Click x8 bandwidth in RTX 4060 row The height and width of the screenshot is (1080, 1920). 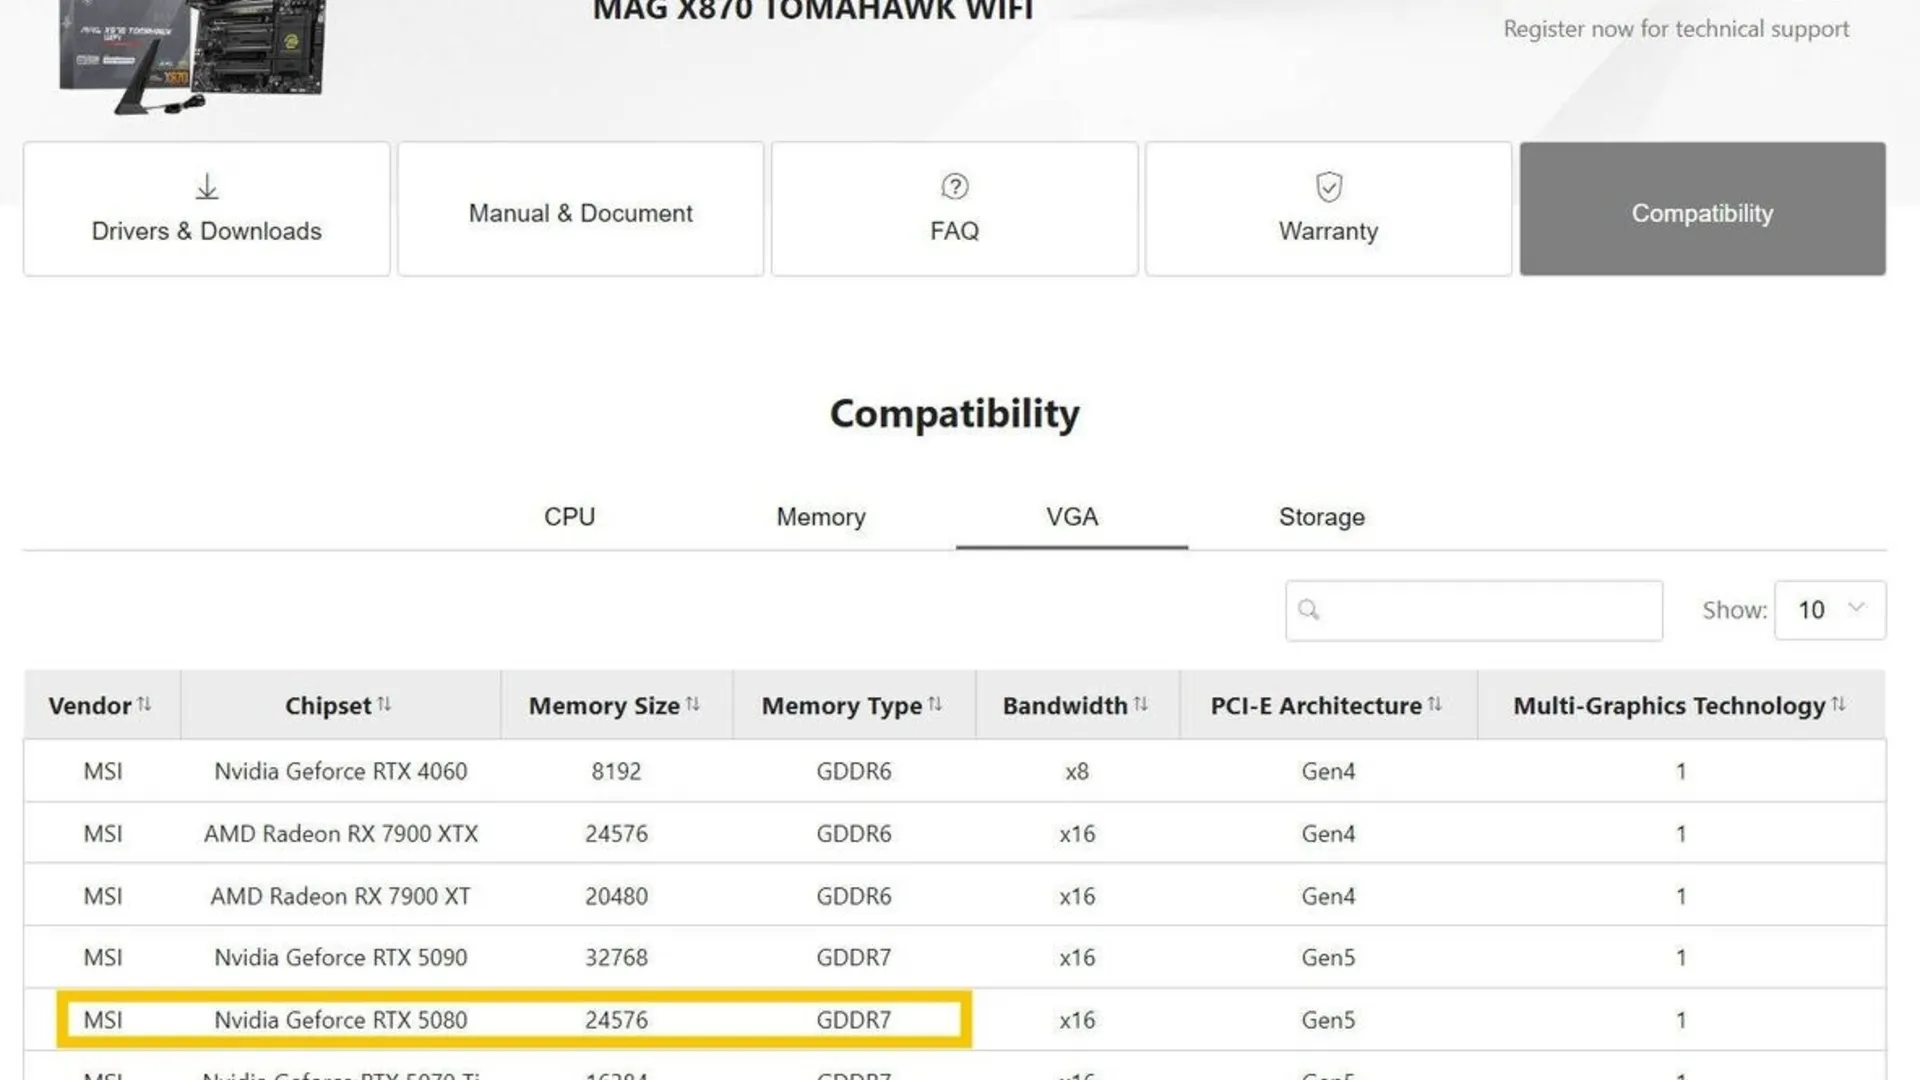click(x=1077, y=771)
